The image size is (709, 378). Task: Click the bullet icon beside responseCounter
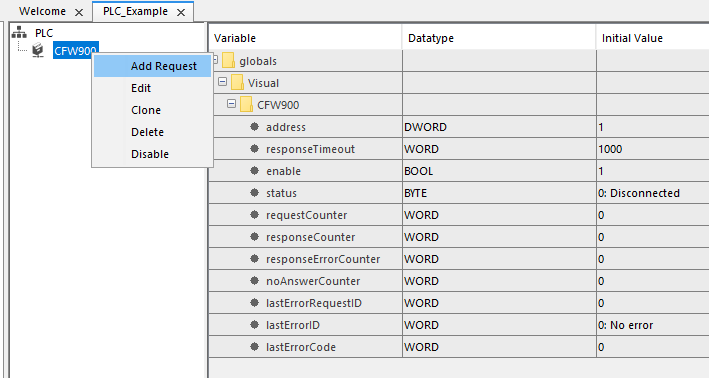pos(255,236)
